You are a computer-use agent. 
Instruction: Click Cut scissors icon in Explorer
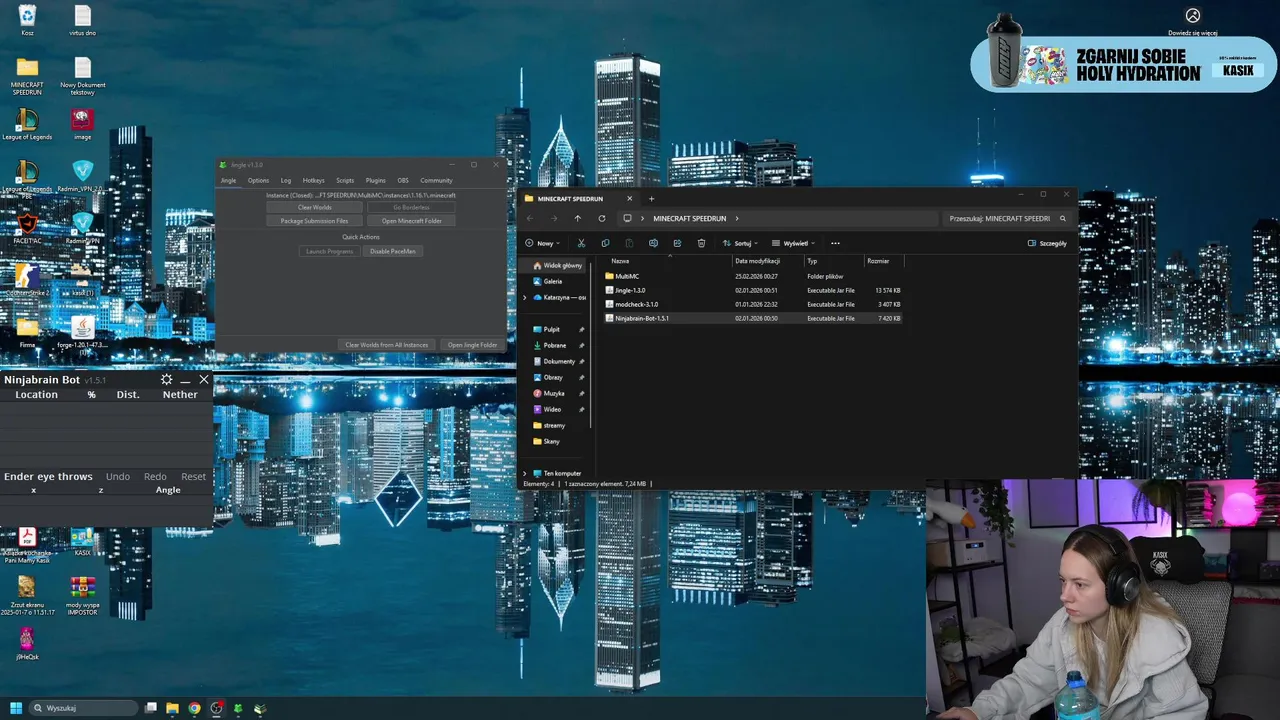point(581,243)
